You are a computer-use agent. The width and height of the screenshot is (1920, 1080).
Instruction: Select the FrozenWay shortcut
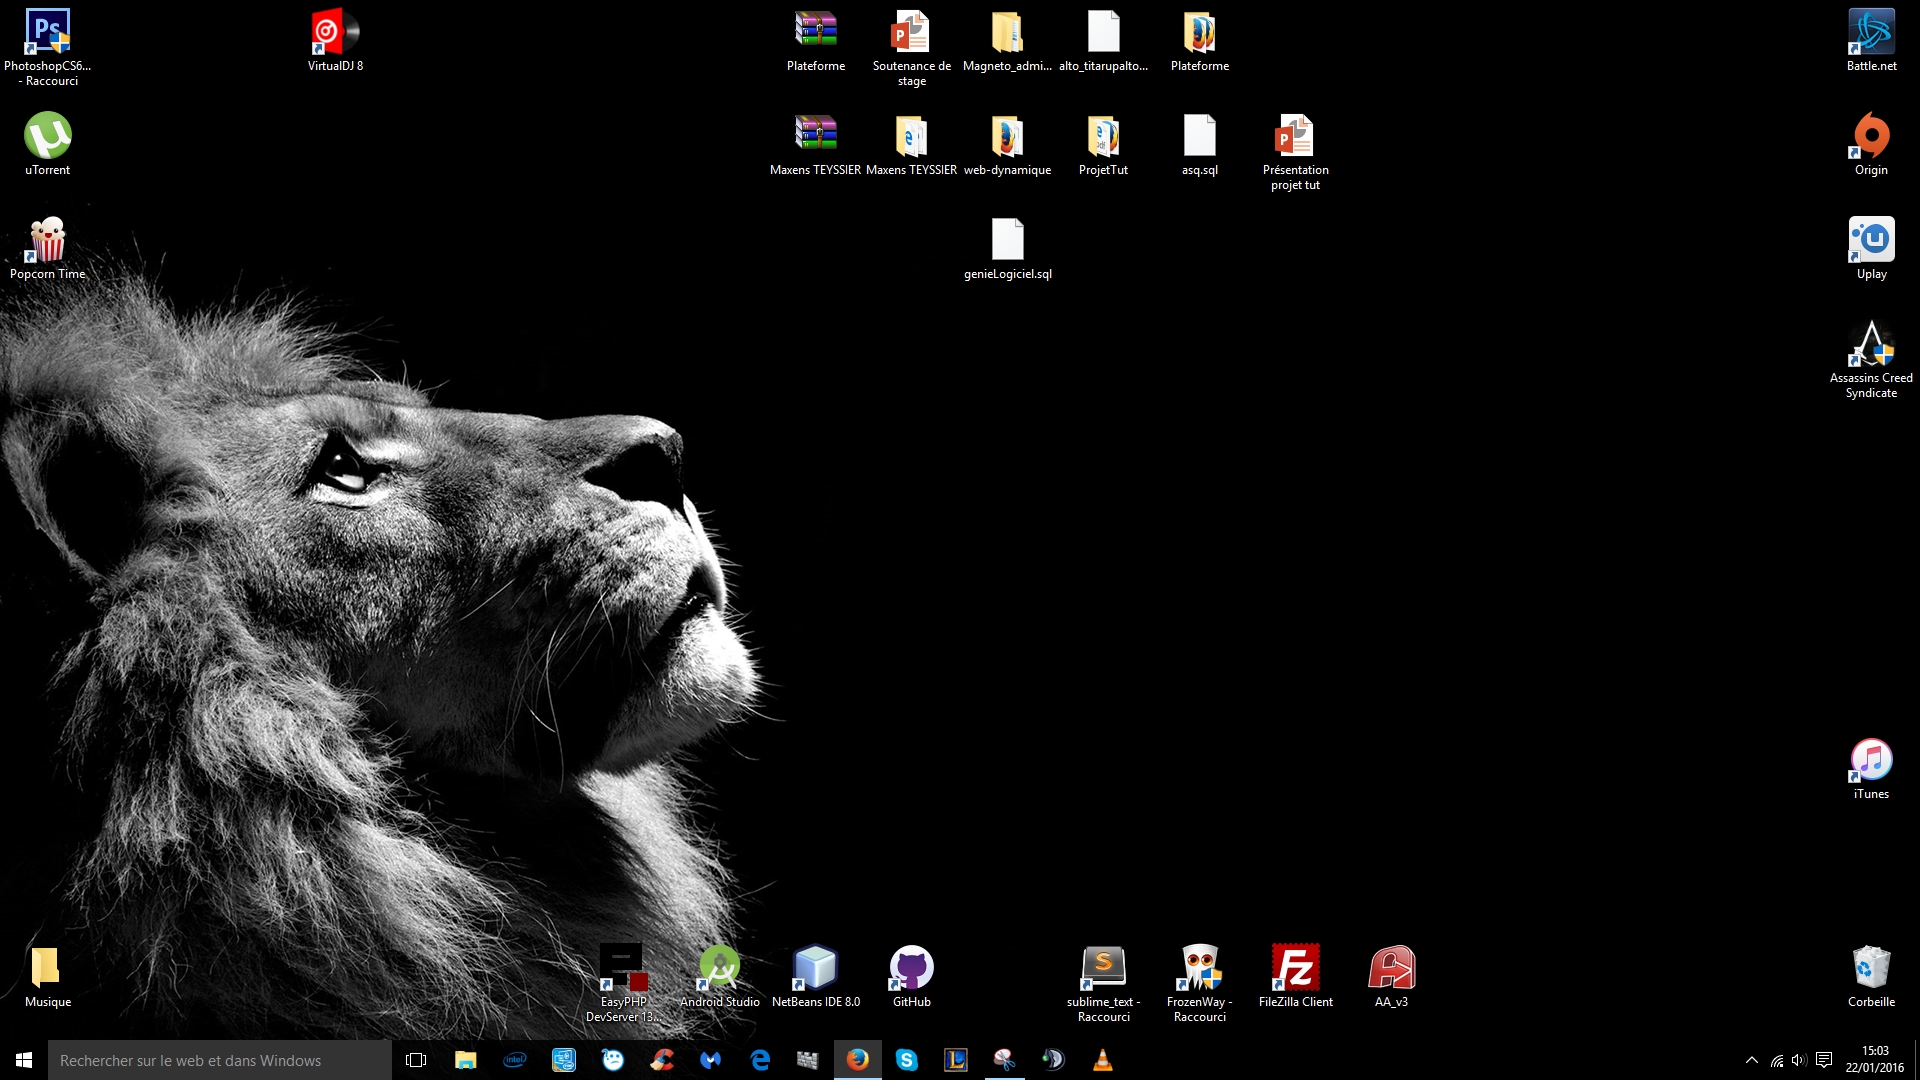[x=1199, y=983]
